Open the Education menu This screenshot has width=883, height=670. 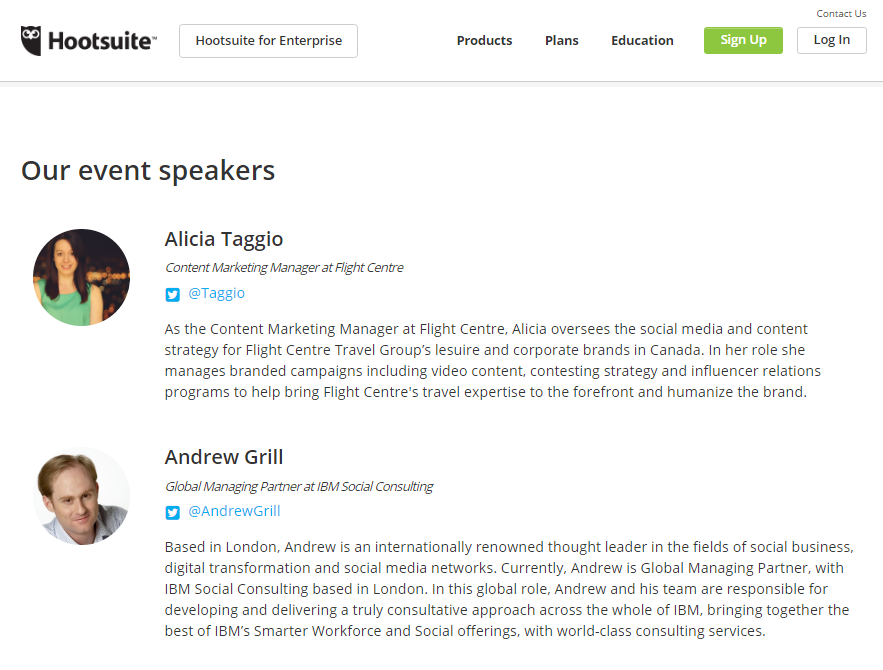642,41
